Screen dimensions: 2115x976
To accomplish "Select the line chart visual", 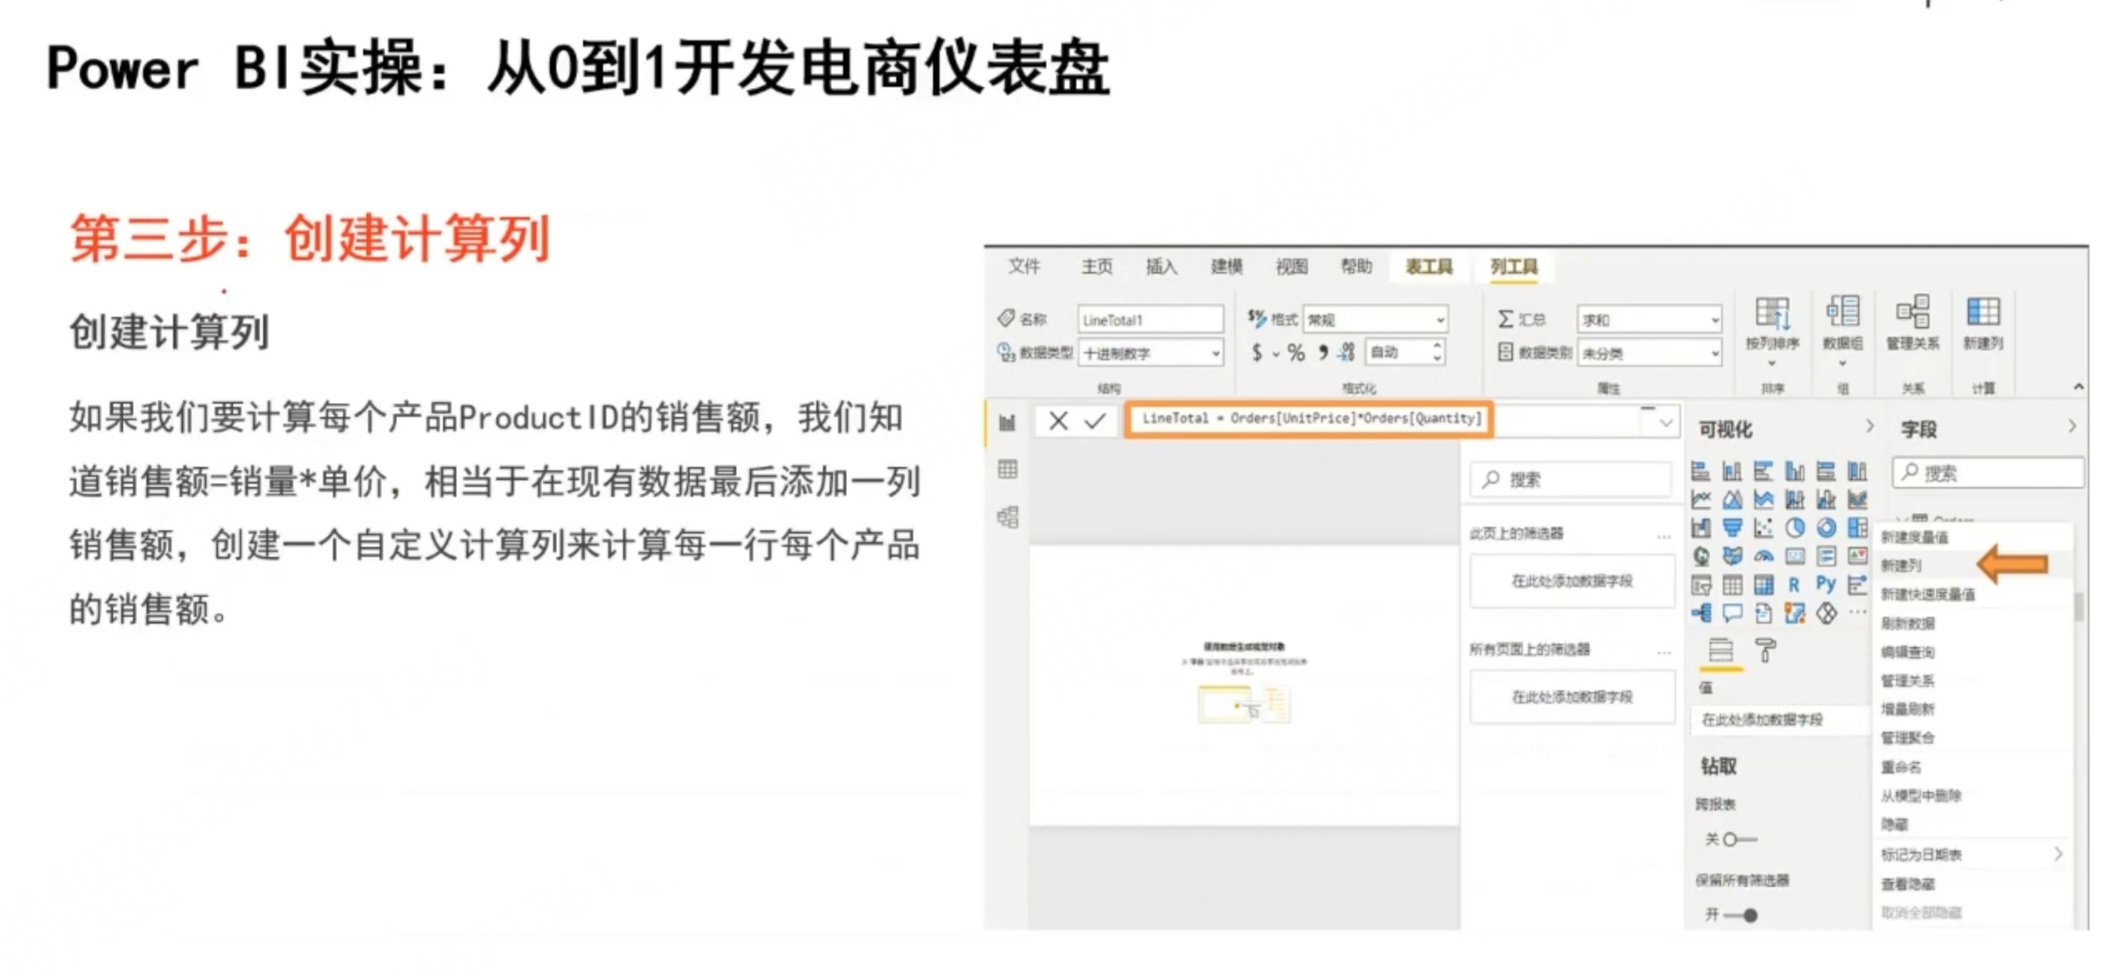I will (1700, 499).
